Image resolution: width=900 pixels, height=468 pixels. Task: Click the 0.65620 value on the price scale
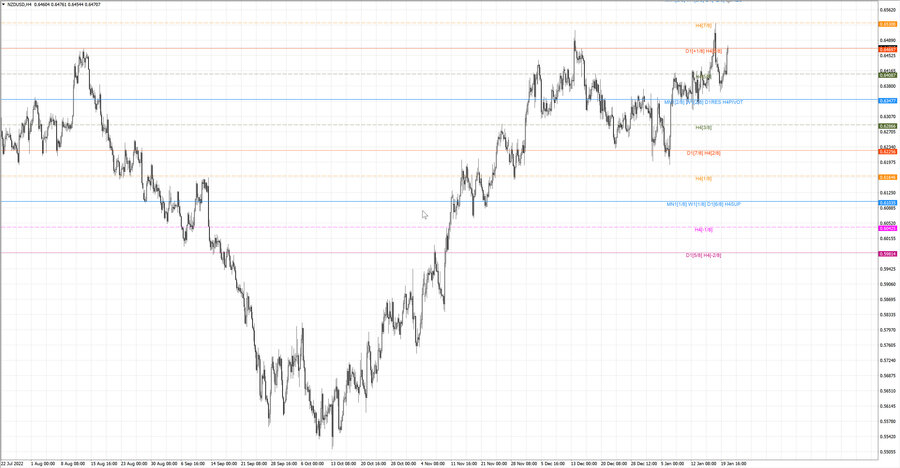pos(888,10)
